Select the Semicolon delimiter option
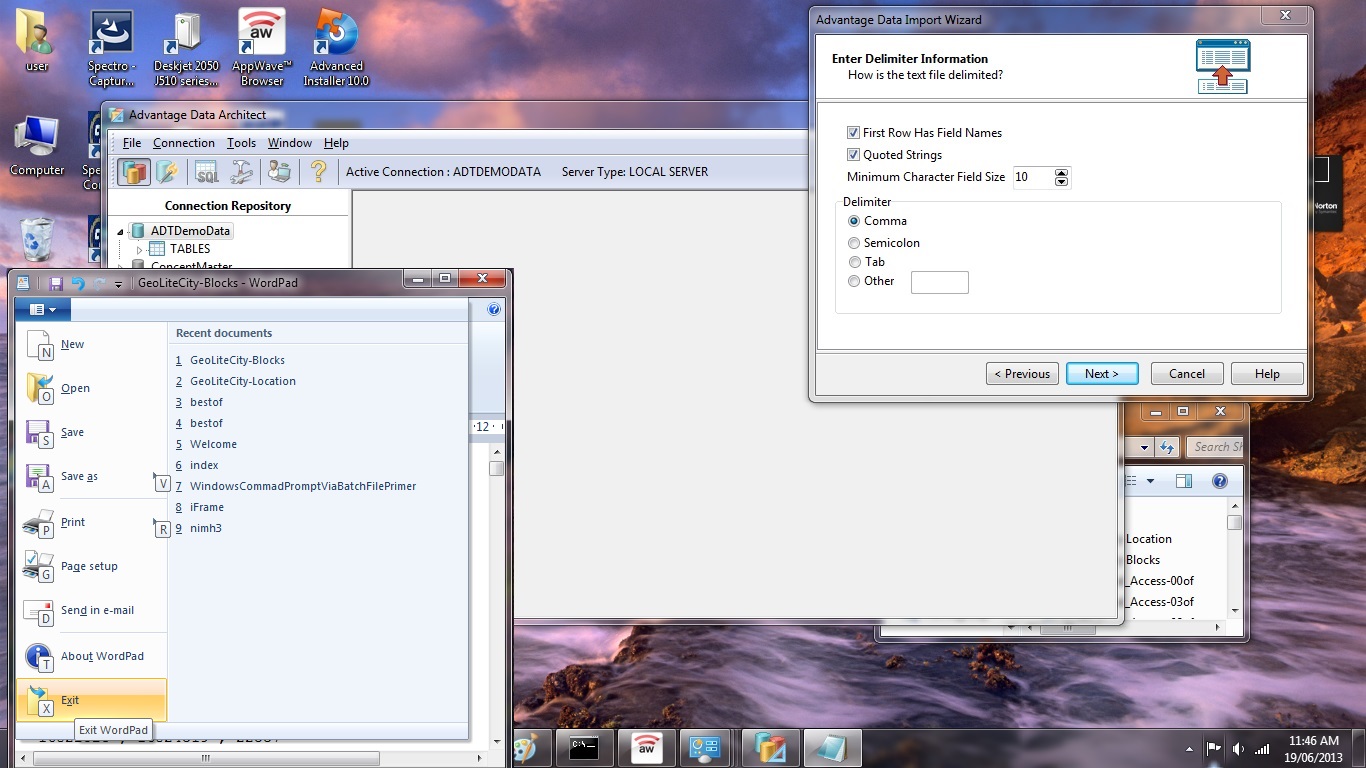Screen dimensions: 1366x768 click(854, 243)
